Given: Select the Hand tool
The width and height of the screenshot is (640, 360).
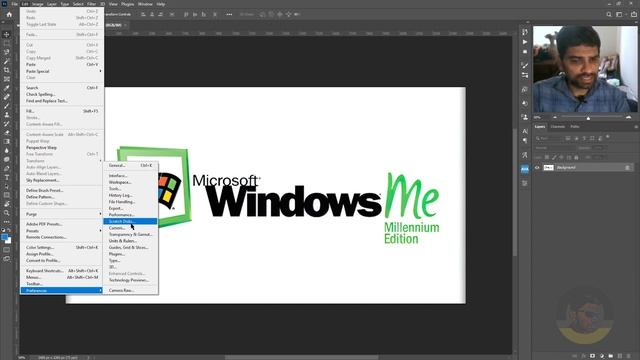Looking at the screenshot, I should (7, 204).
